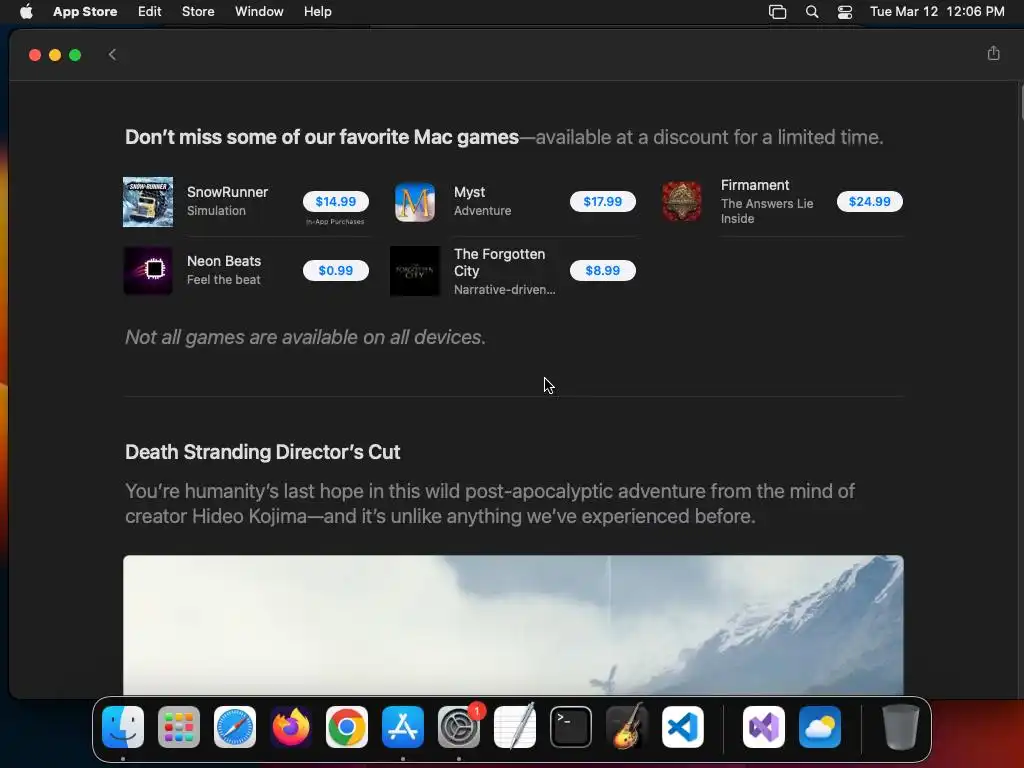The image size is (1024, 768).
Task: Click "The Answers Lie Inside" subtitle
Action: click(x=767, y=211)
